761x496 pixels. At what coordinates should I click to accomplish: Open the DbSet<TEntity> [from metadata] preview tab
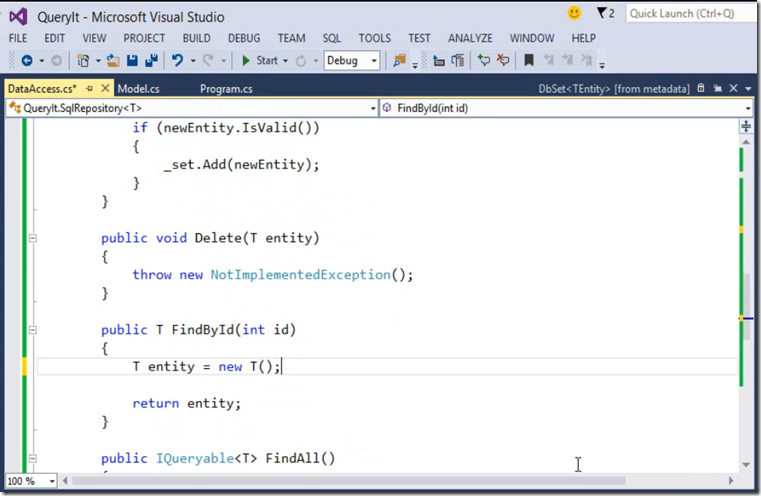[x=613, y=89]
